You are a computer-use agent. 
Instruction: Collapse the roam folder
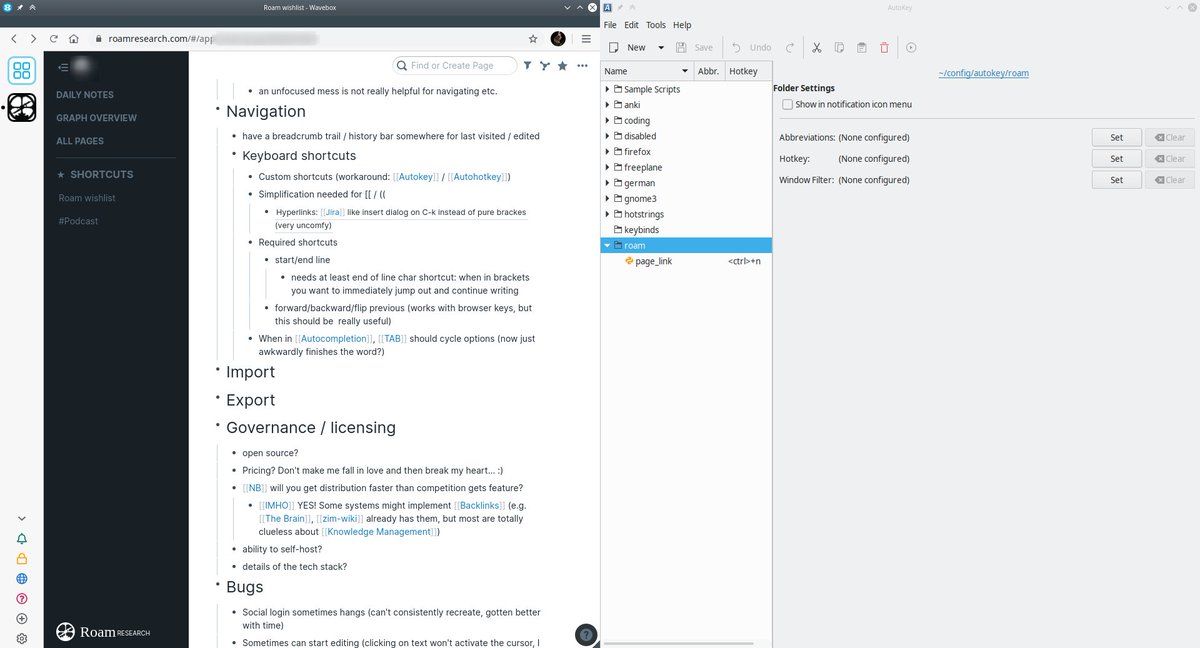pos(607,245)
